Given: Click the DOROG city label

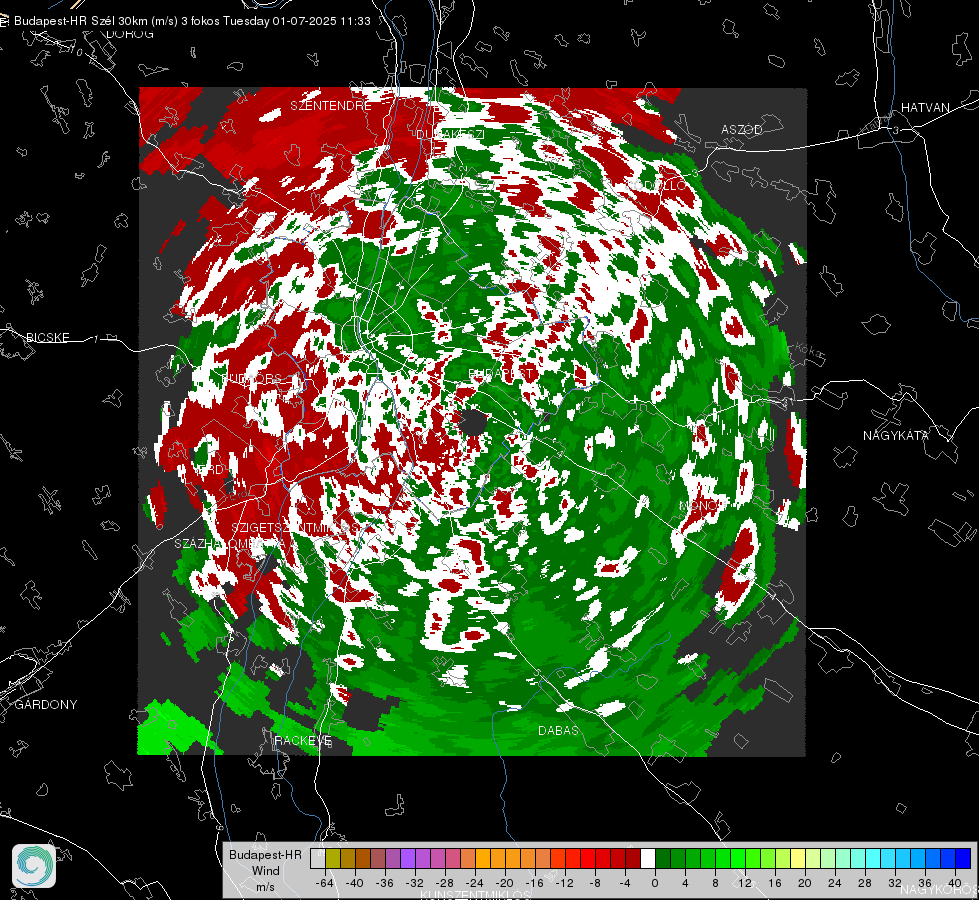Looking at the screenshot, I should pyautogui.click(x=129, y=34).
